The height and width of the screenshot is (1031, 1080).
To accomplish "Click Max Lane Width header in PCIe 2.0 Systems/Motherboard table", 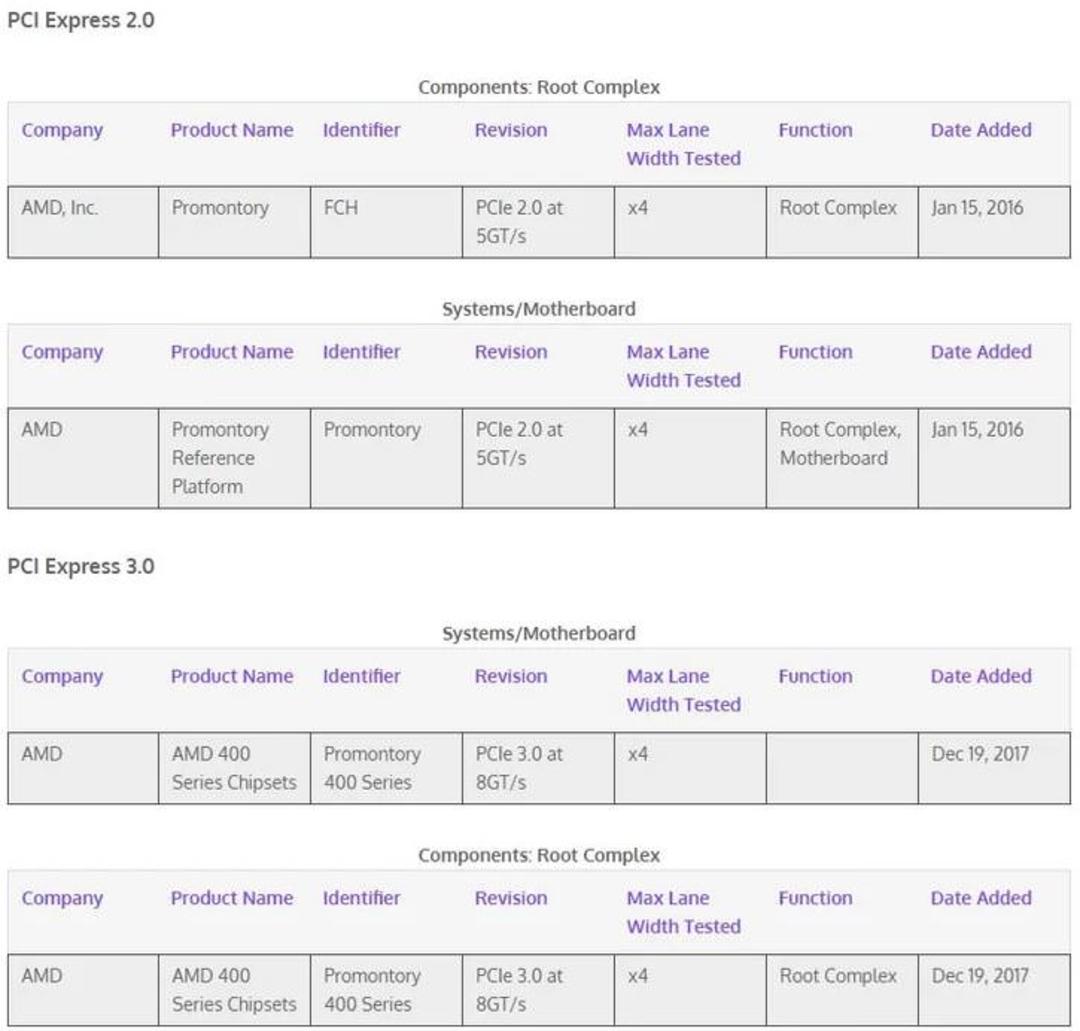I will [684, 366].
